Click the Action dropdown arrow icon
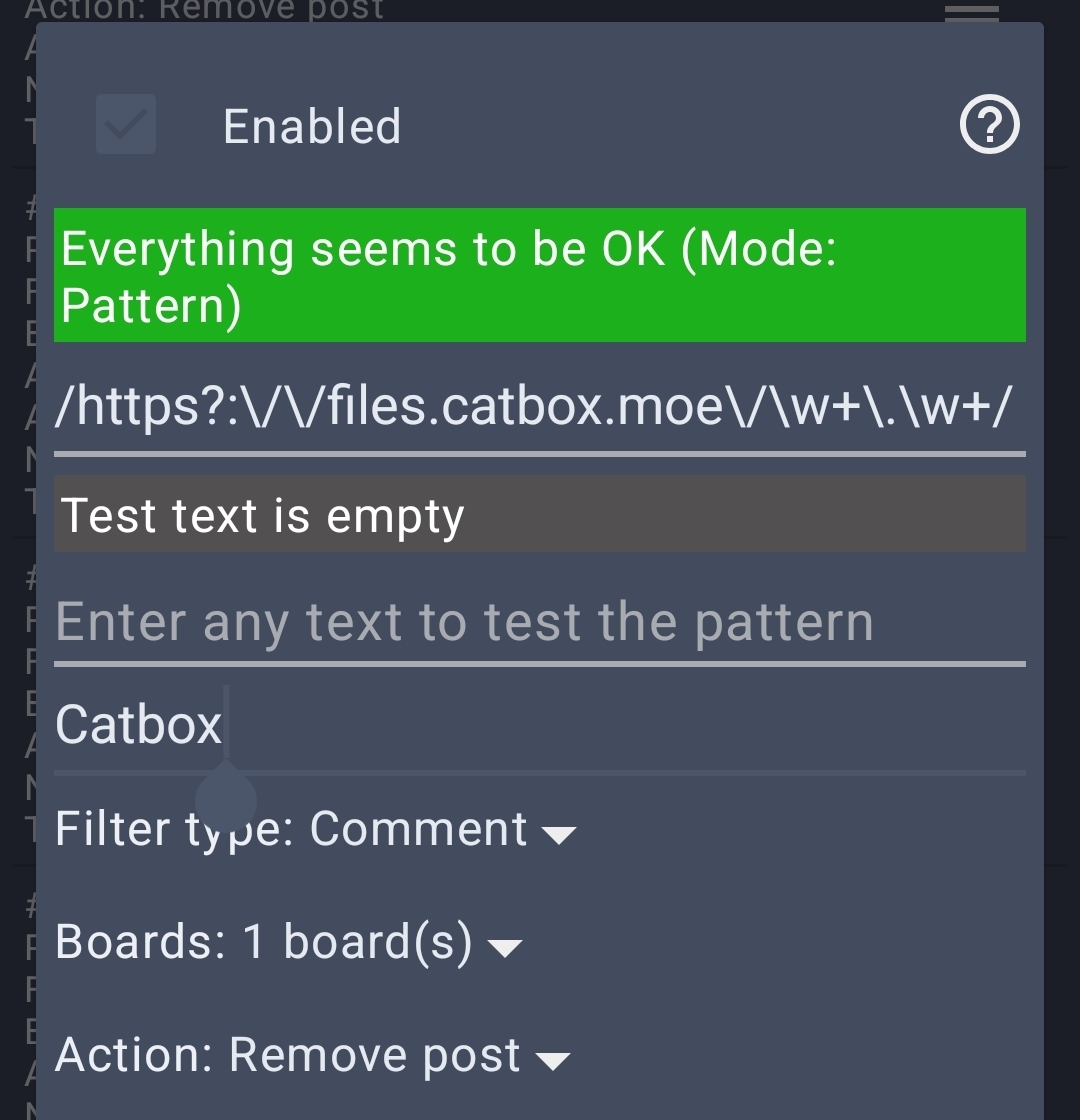 click(552, 1060)
